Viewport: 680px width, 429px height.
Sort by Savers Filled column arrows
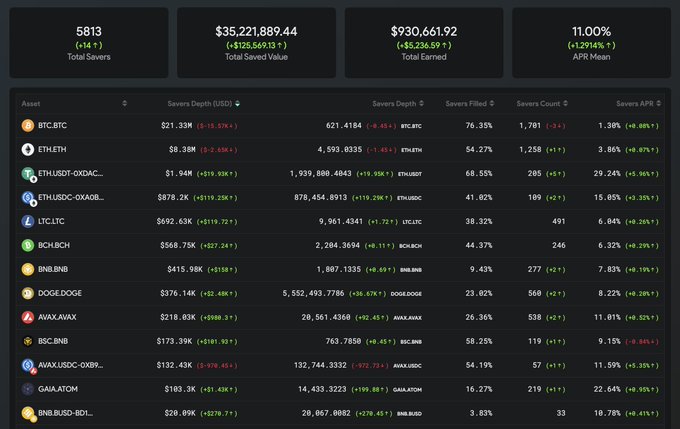[x=491, y=103]
